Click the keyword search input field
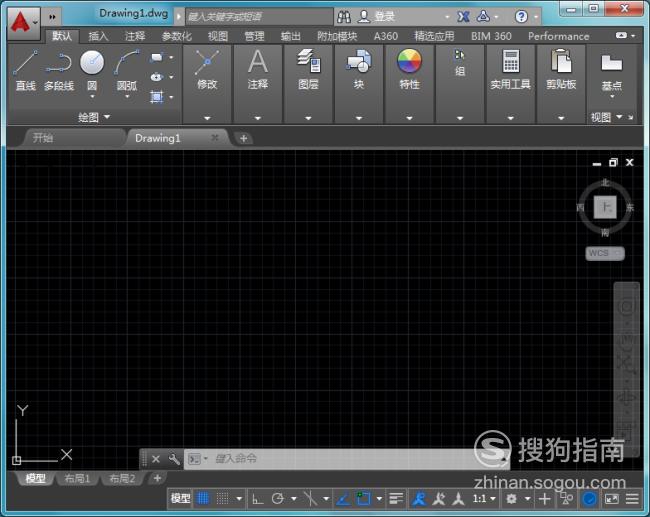This screenshot has height=517, width=650. 259,17
